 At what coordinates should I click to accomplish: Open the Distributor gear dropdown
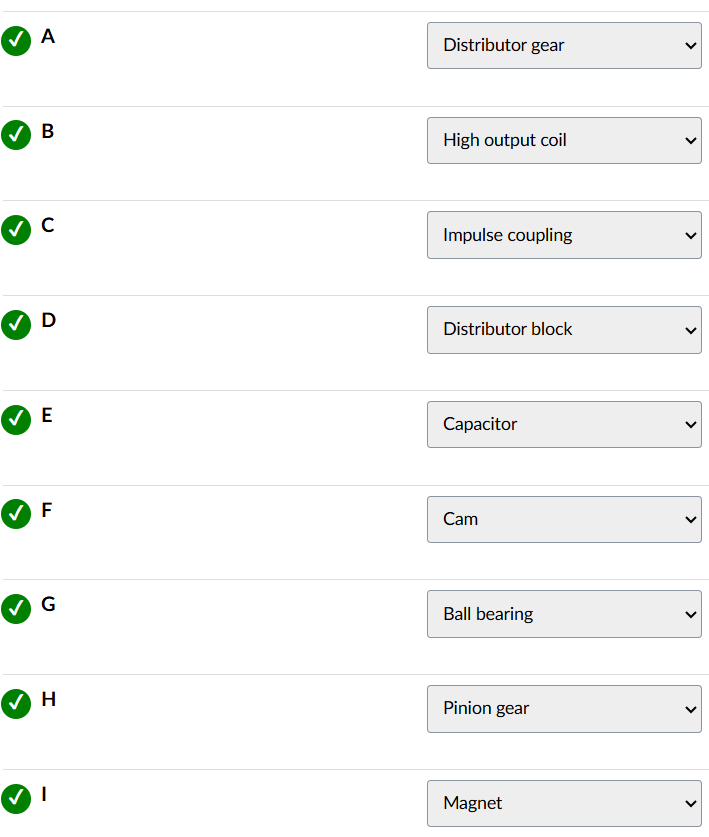tap(564, 46)
